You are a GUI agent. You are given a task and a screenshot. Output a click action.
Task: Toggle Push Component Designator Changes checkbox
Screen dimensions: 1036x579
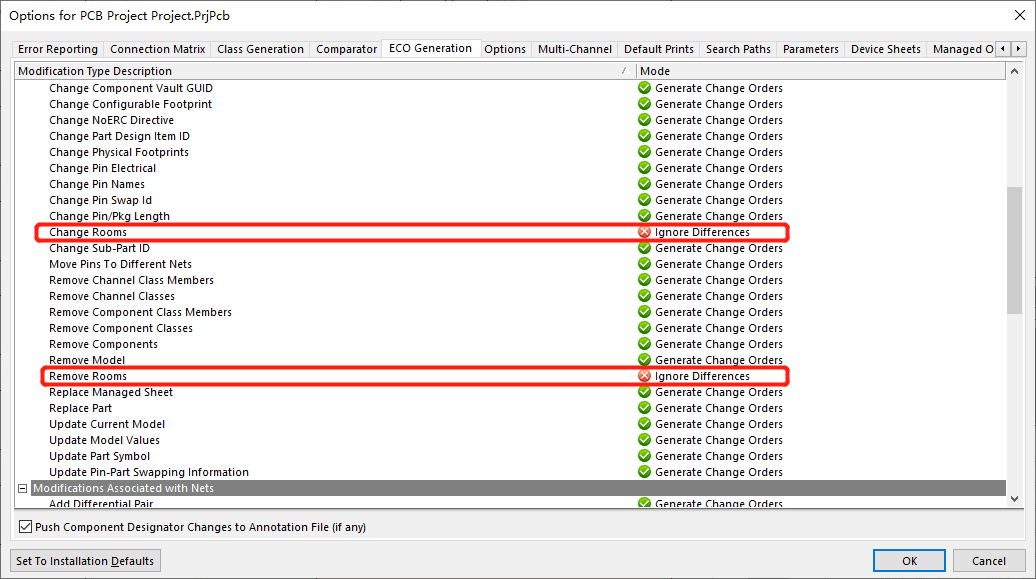[25, 527]
